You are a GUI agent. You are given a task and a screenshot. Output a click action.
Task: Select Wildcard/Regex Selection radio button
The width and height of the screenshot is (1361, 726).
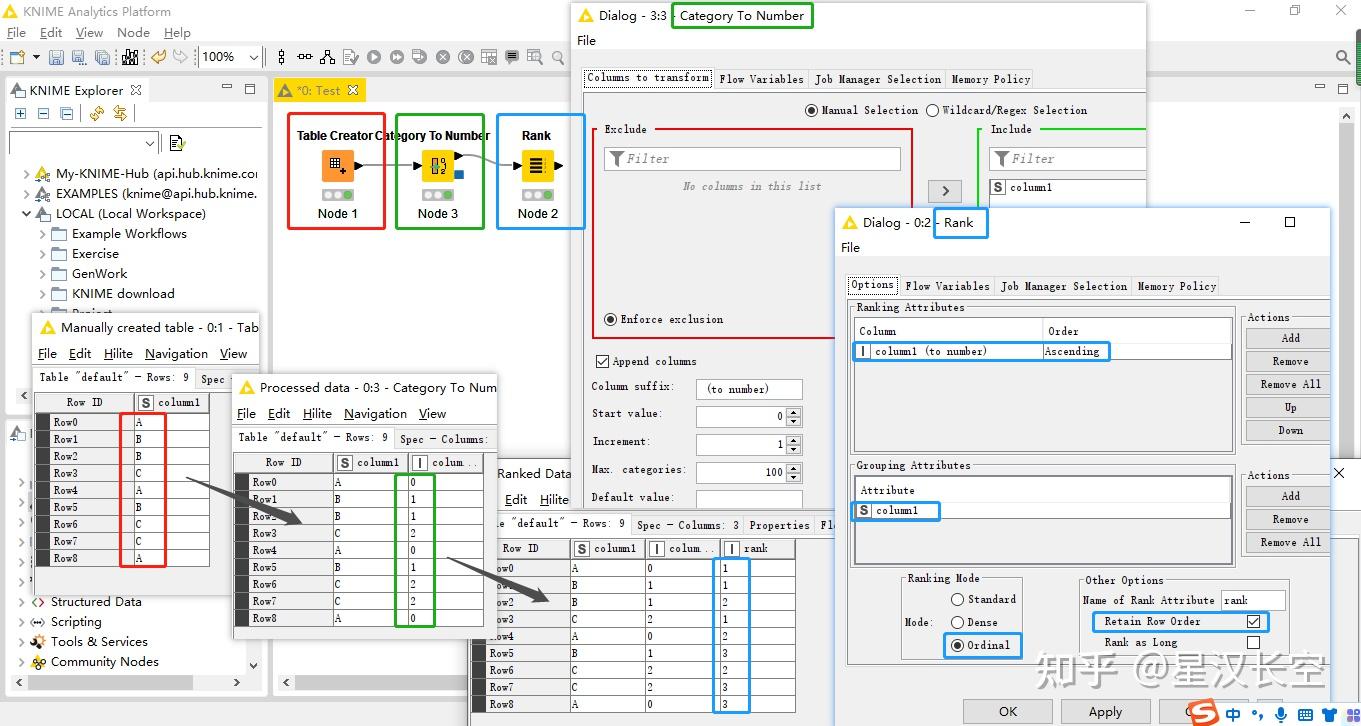click(933, 110)
